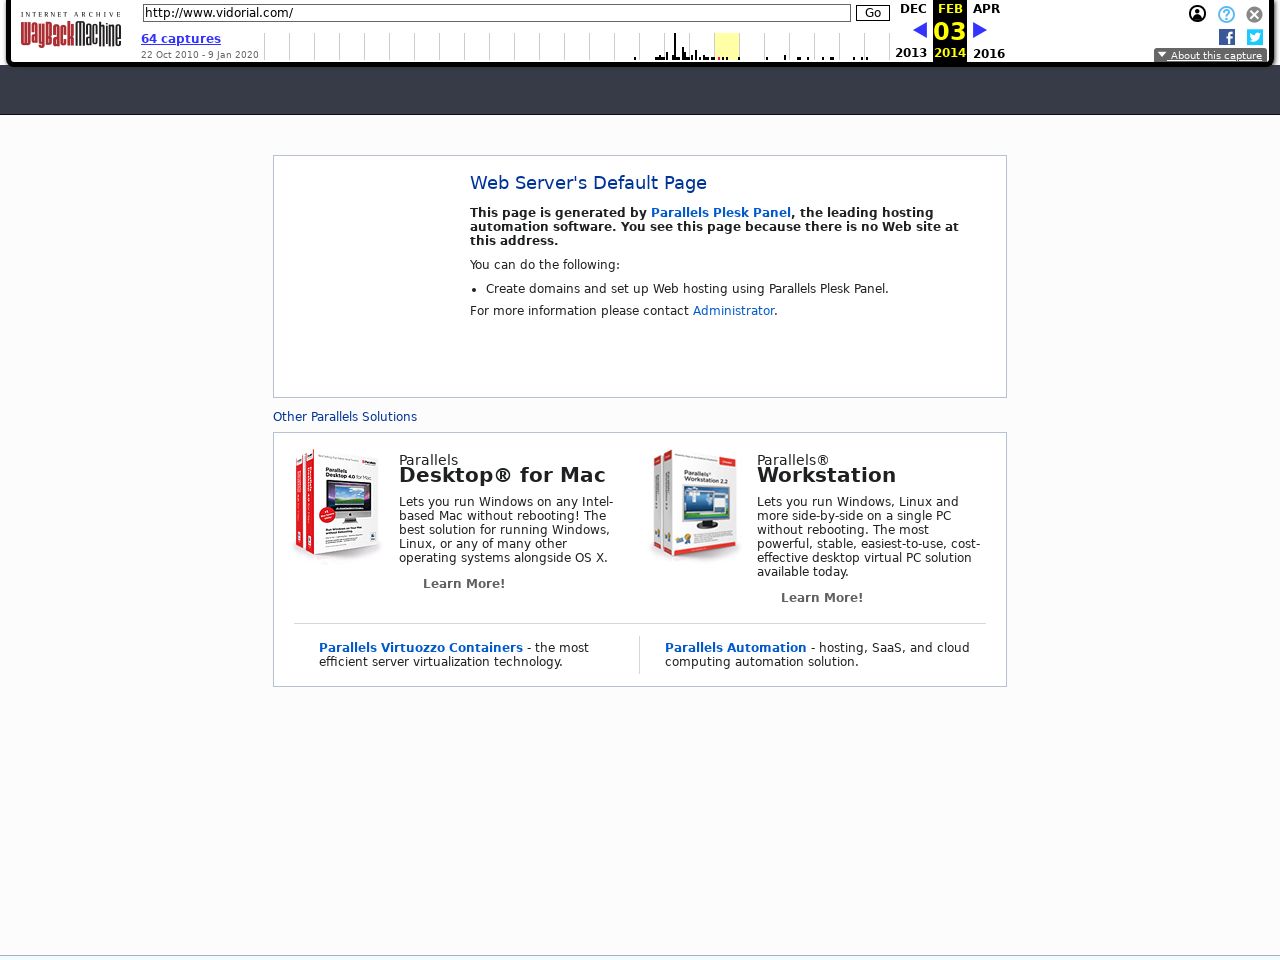The height and width of the screenshot is (960, 1280).
Task: Click the Wayback Machine logo
Action: [x=70, y=31]
